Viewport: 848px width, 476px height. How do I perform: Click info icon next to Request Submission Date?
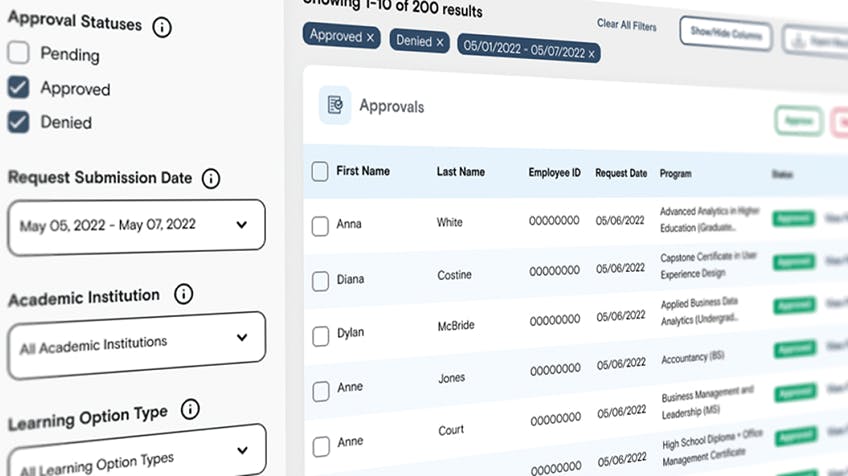(x=211, y=178)
